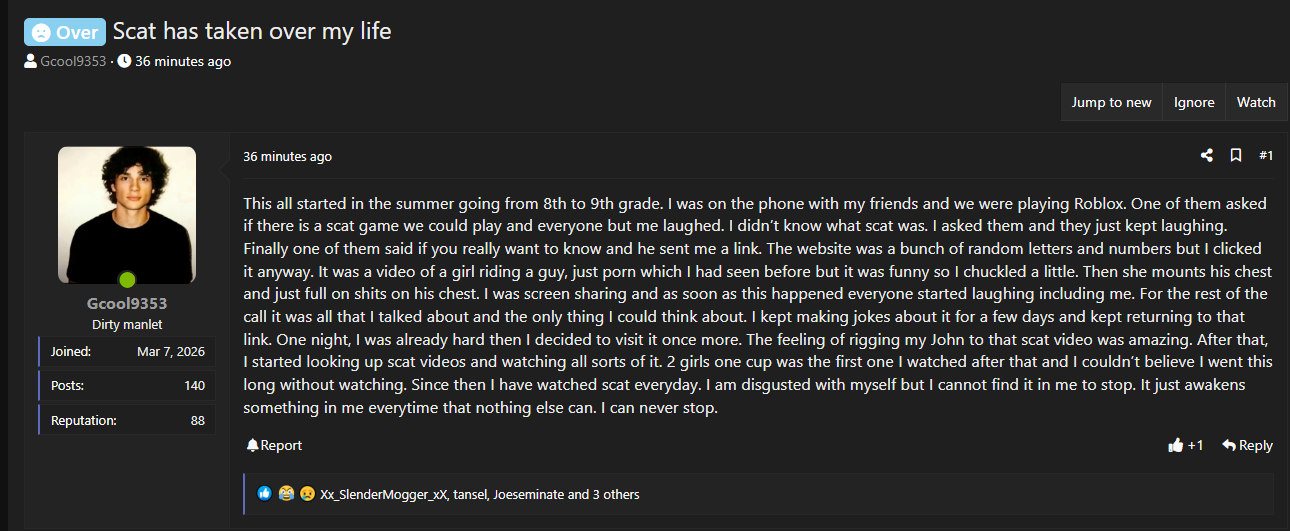Screen dimensions: 1290x531
Task: Open Xx_SlenderMogger_xX's profile from reactions
Action: coord(385,494)
